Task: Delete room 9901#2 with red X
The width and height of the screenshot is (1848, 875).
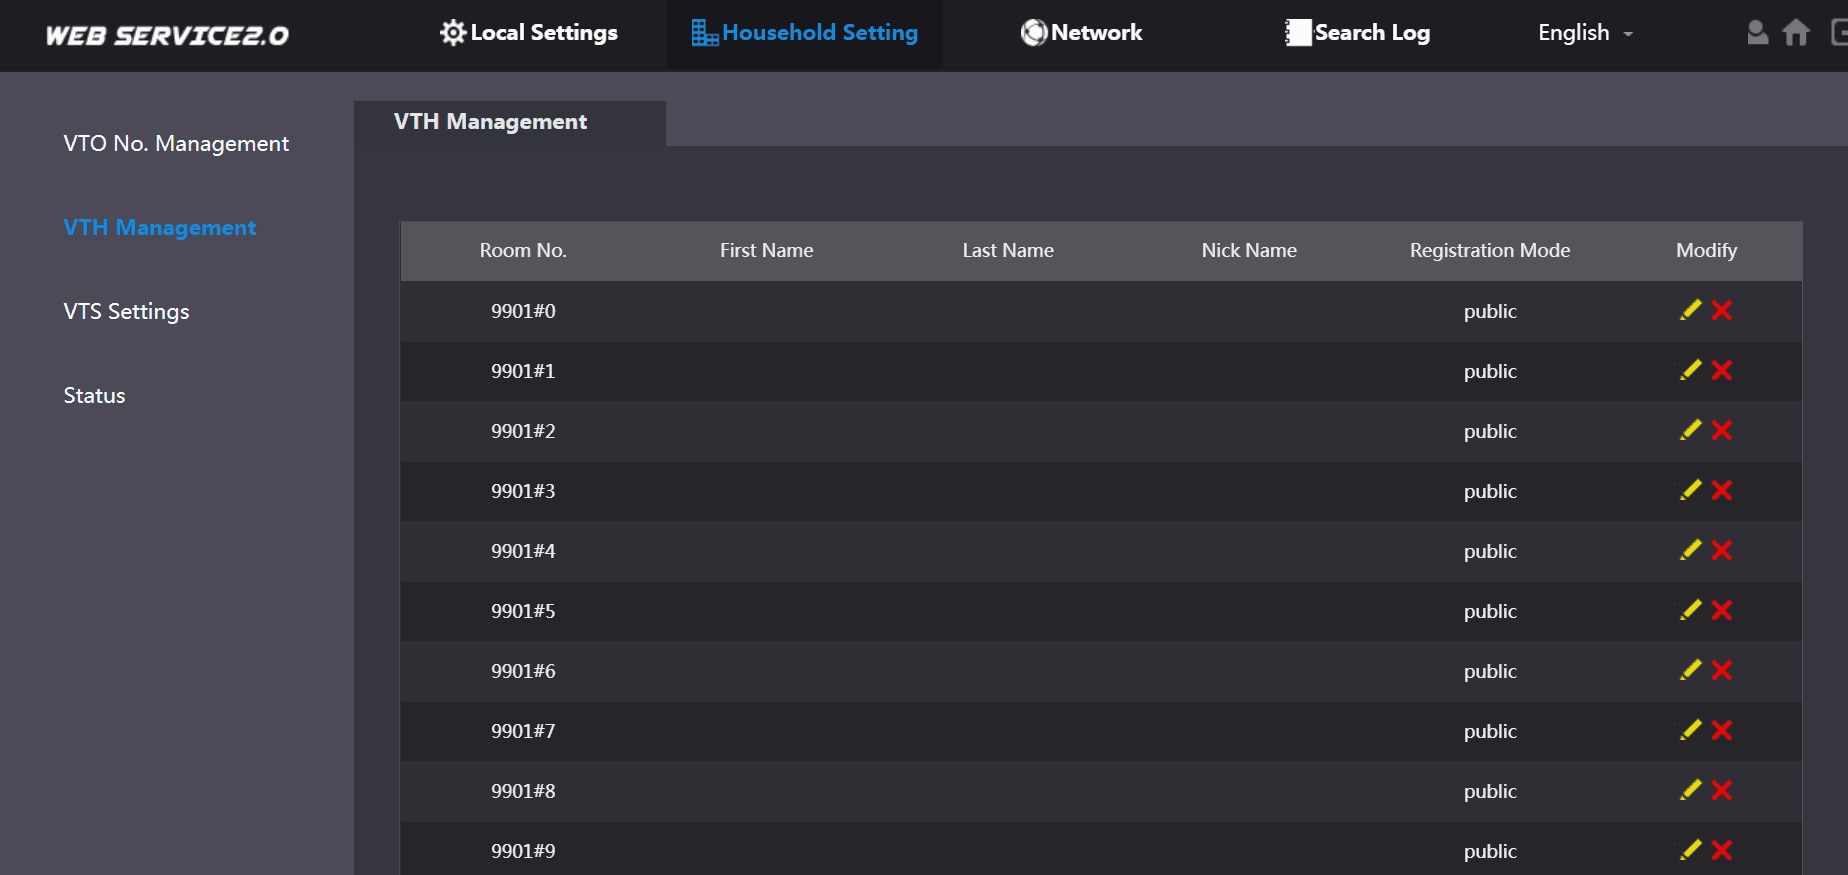Action: 1721,430
